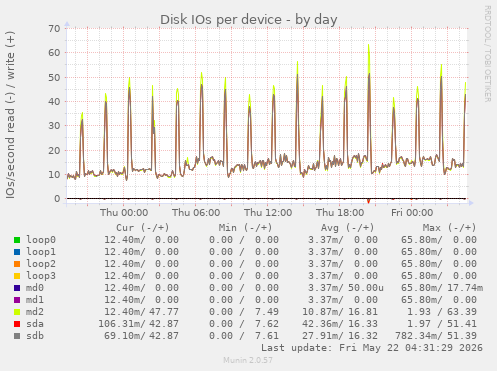Click the 'Thu 12:00' x-axis label

pos(268,213)
